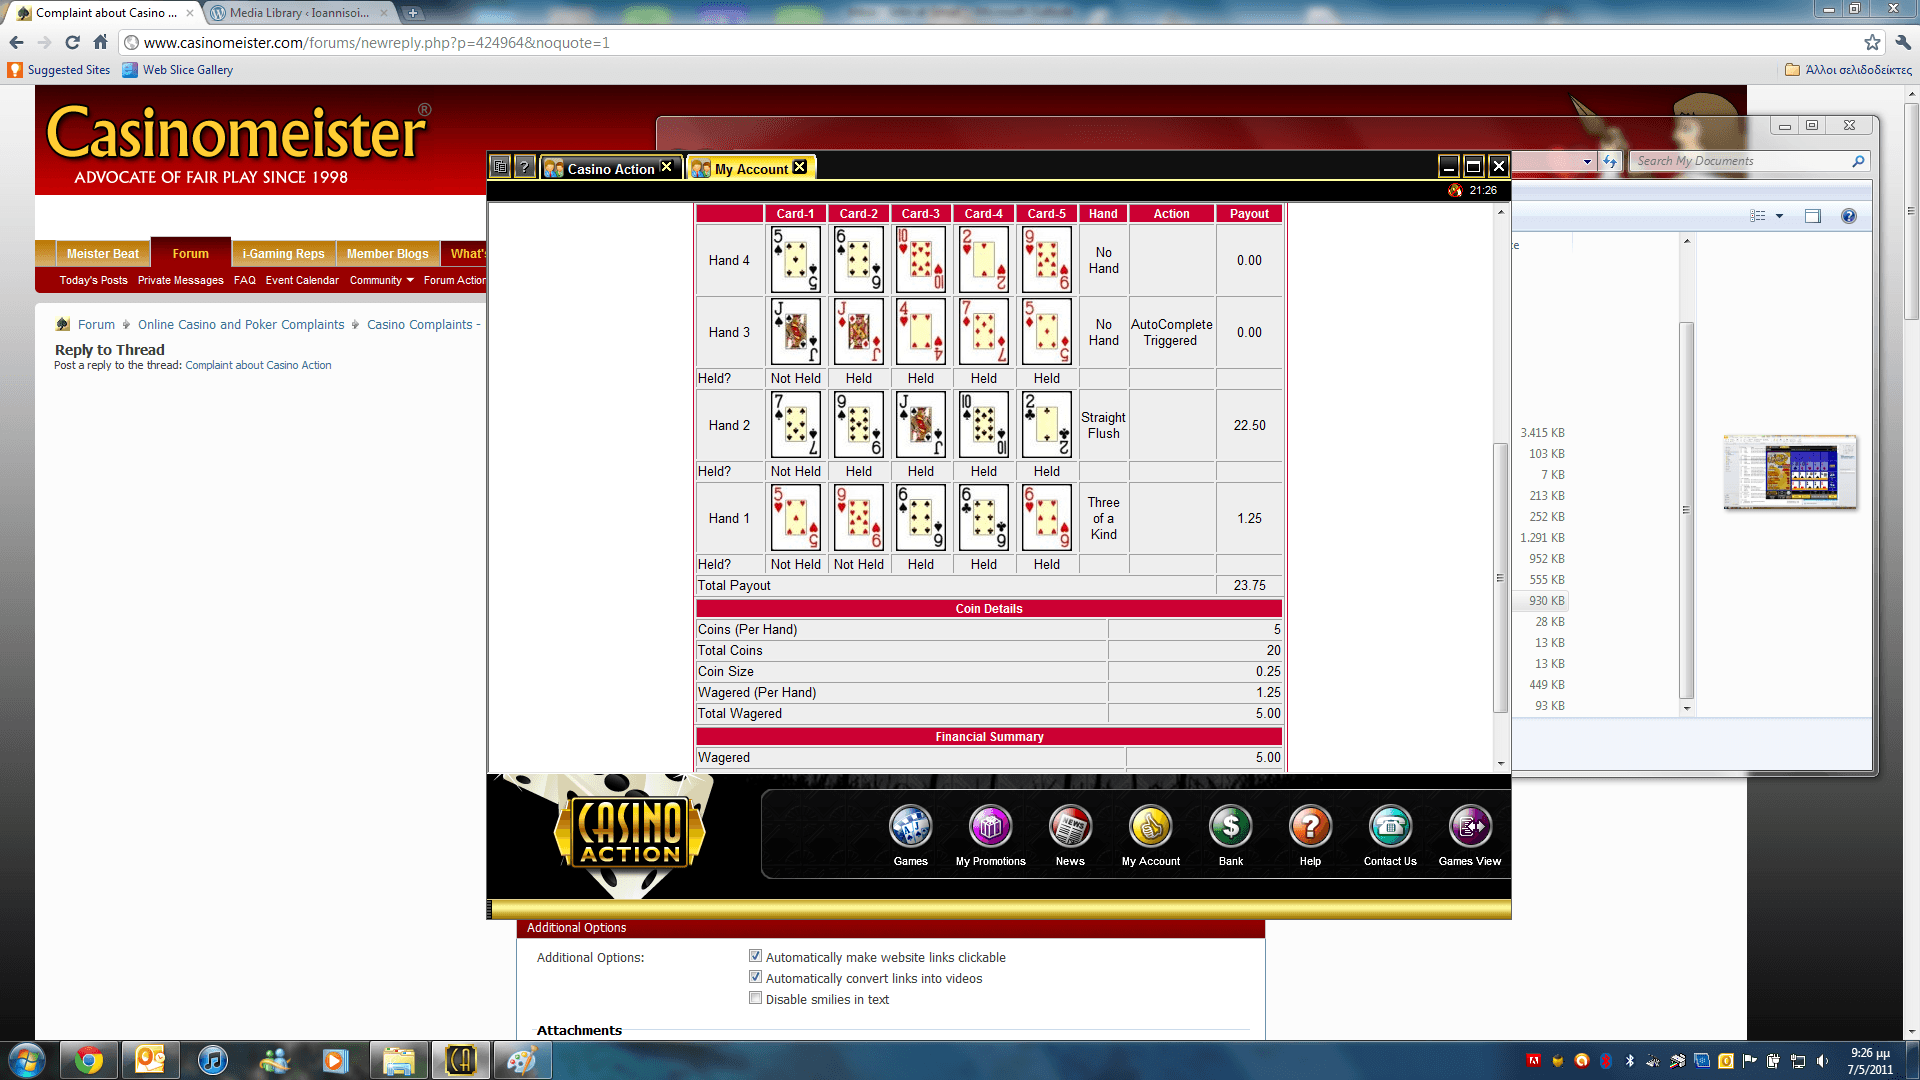
Task: Toggle the preview pane icon in Explorer
Action: point(1813,216)
